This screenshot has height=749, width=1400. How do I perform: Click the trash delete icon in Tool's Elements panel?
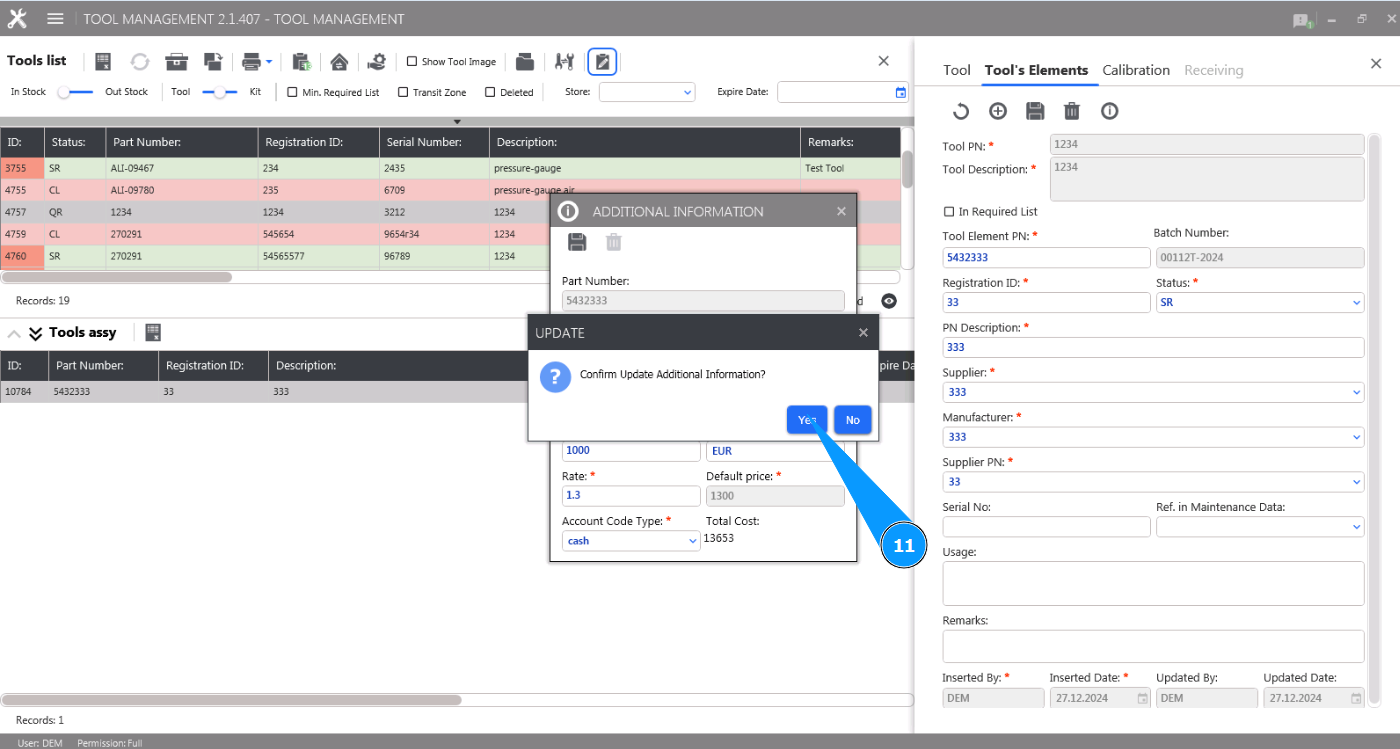coord(1072,111)
